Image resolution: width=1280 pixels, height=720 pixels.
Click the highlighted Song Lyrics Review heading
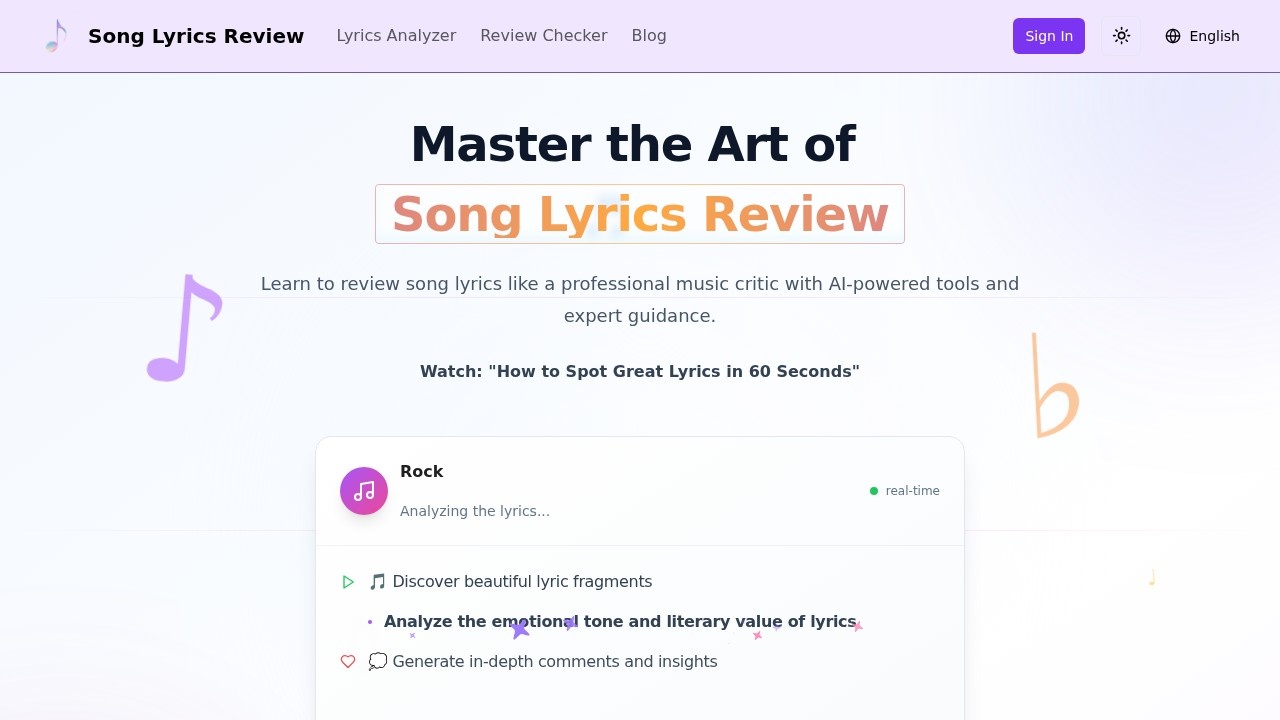[640, 214]
